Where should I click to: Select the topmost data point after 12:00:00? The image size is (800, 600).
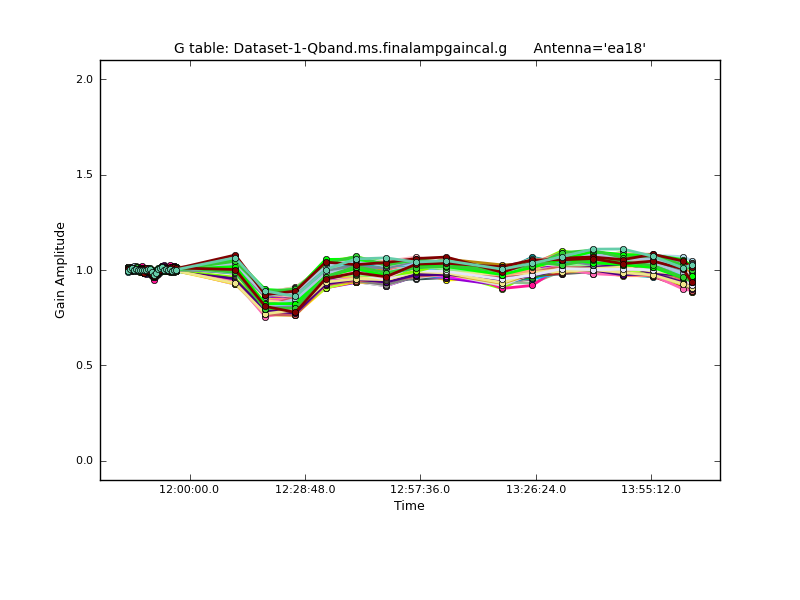(235, 256)
